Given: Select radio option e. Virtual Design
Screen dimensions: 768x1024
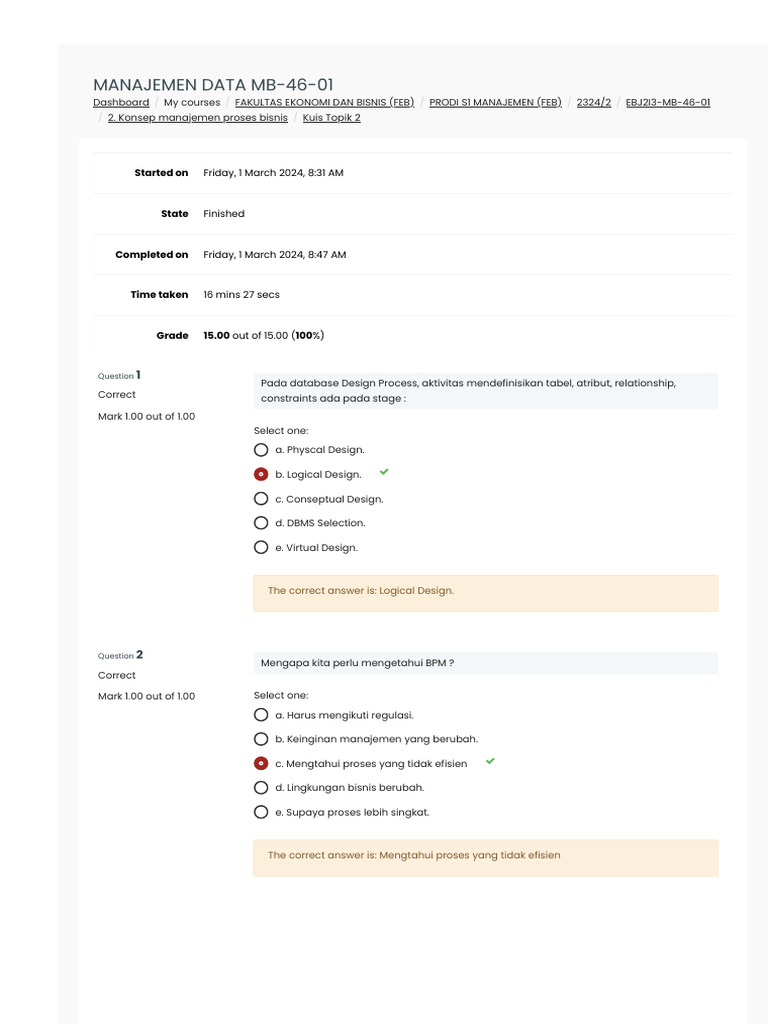Looking at the screenshot, I should tap(261, 548).
